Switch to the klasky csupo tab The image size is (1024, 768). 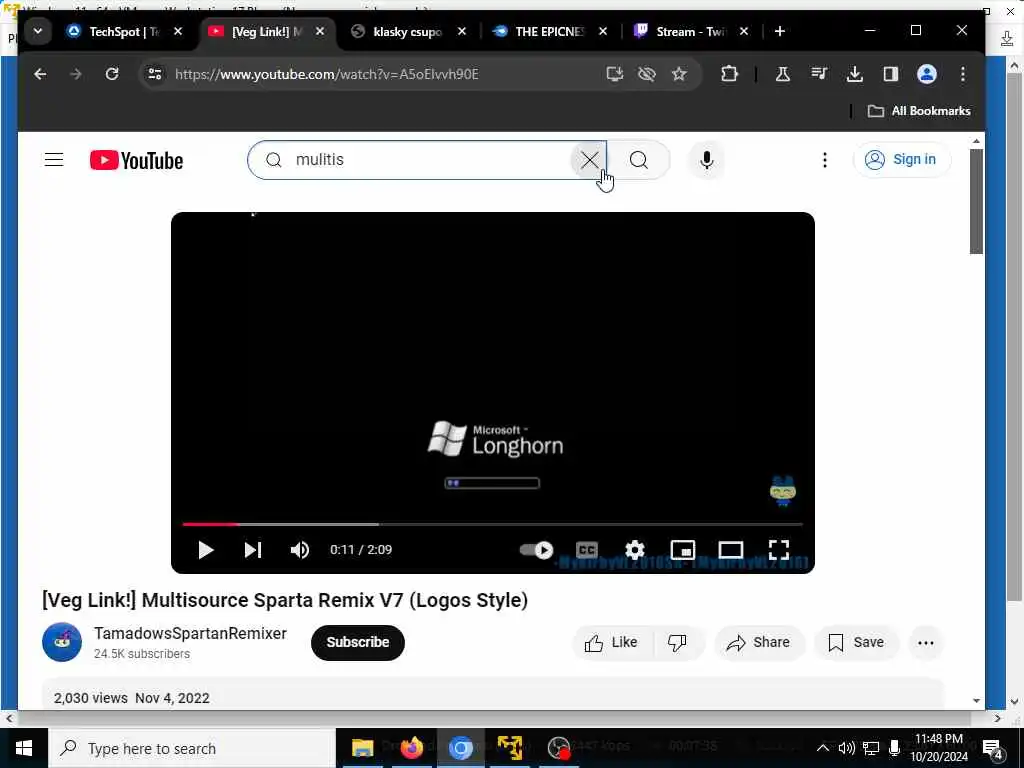click(x=407, y=31)
